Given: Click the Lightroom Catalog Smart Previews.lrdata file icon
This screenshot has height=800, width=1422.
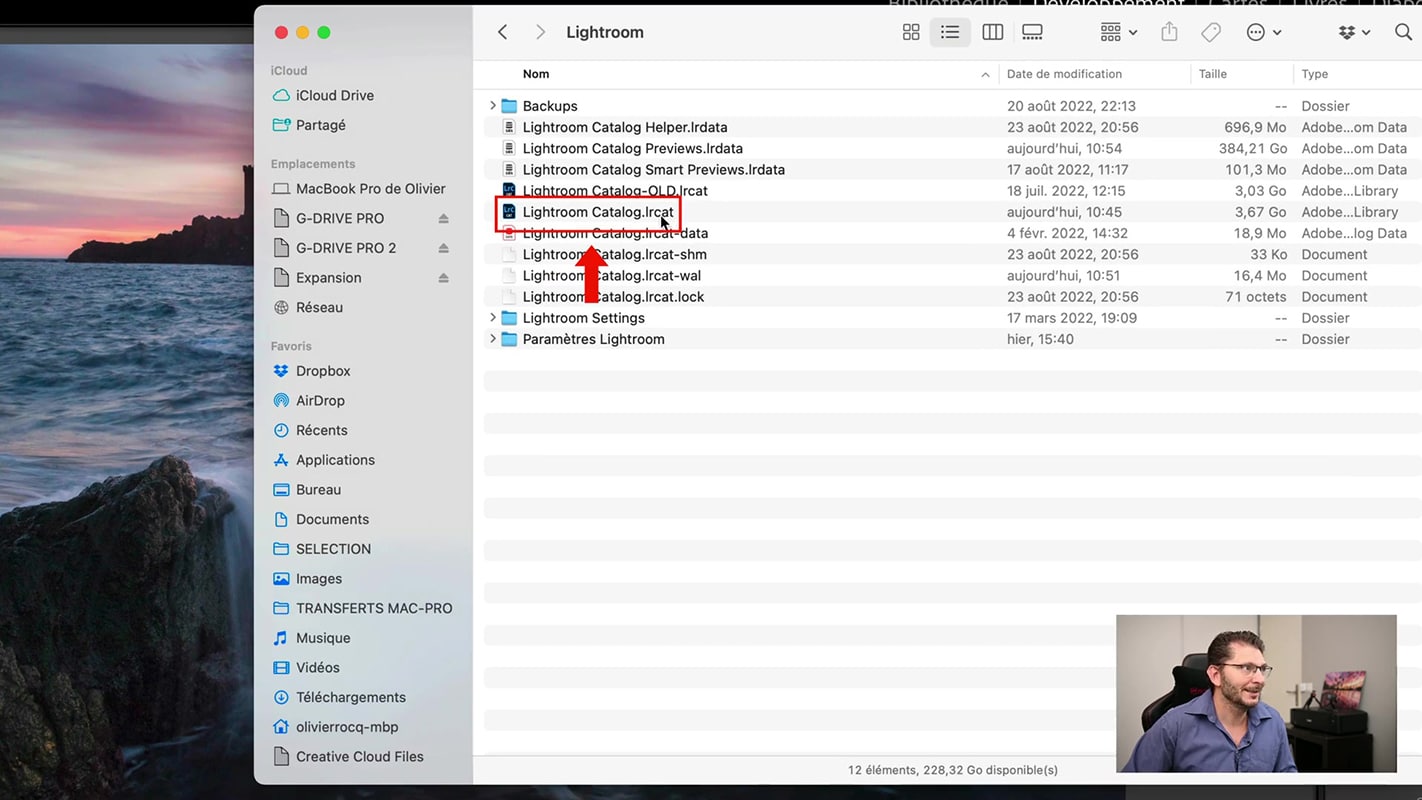Looking at the screenshot, I should point(509,170).
